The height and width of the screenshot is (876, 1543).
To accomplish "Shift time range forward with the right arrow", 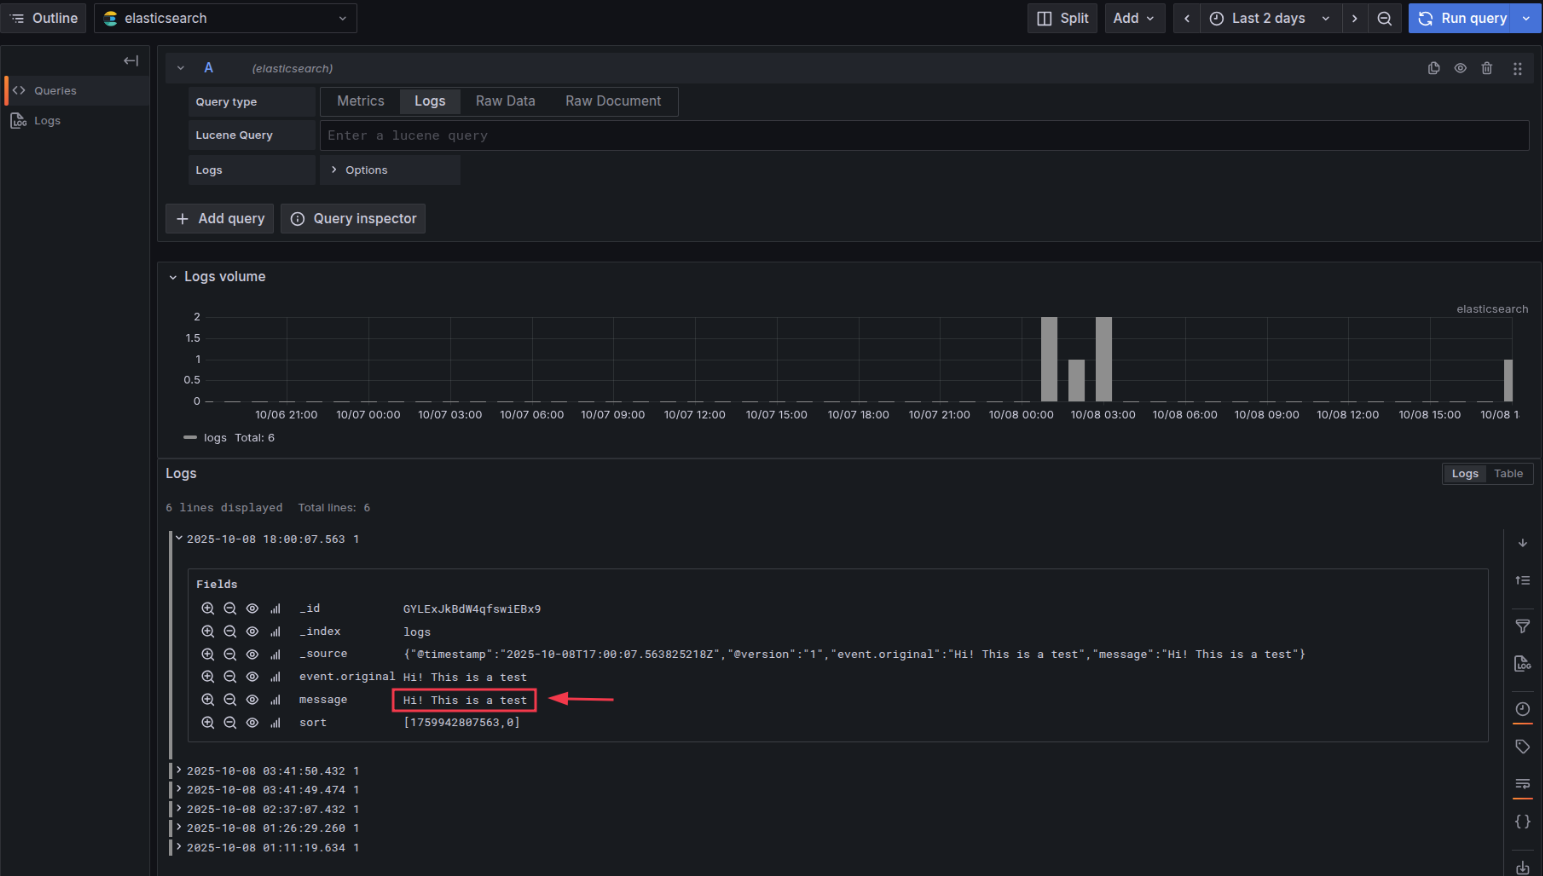I will (x=1355, y=18).
